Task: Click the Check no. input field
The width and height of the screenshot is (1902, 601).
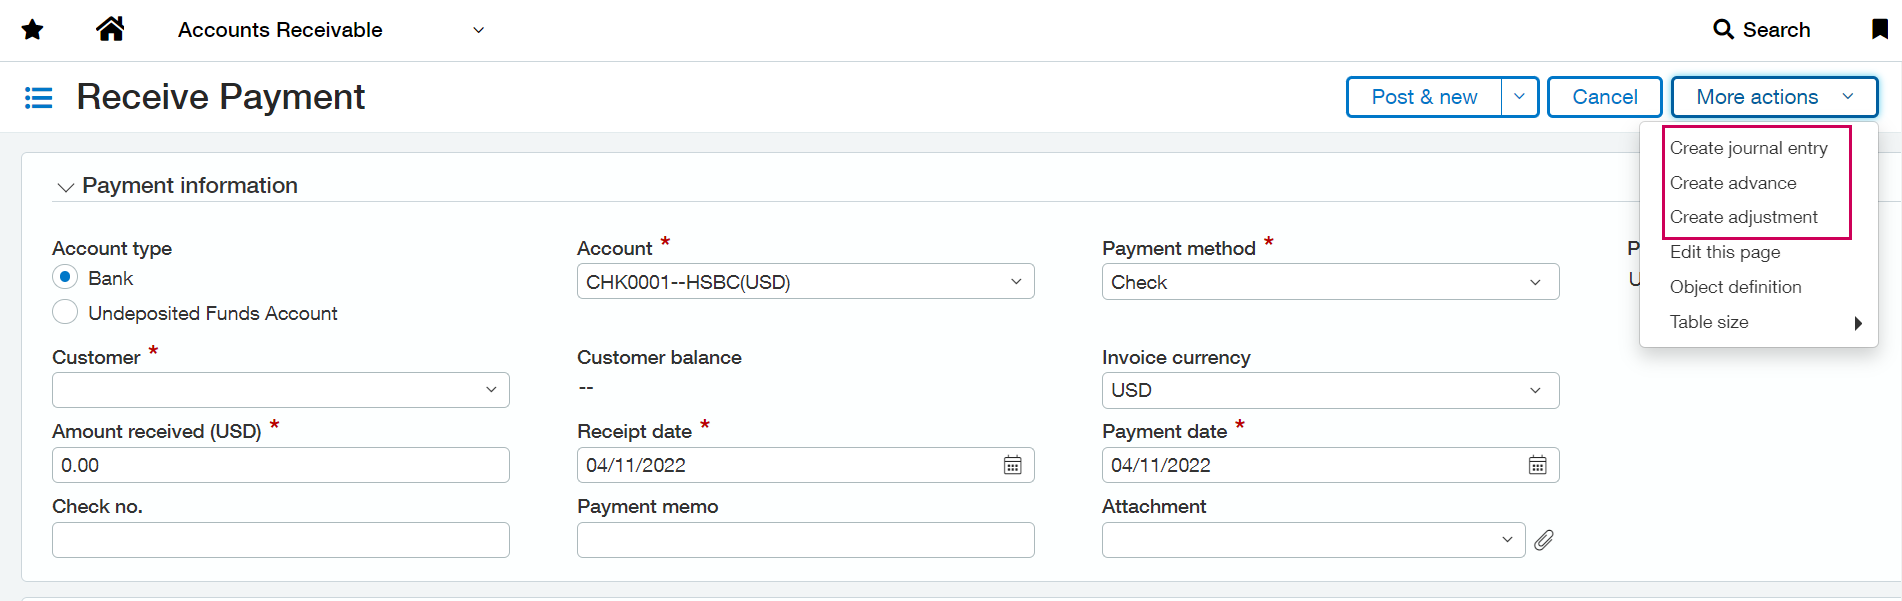Action: 281,540
